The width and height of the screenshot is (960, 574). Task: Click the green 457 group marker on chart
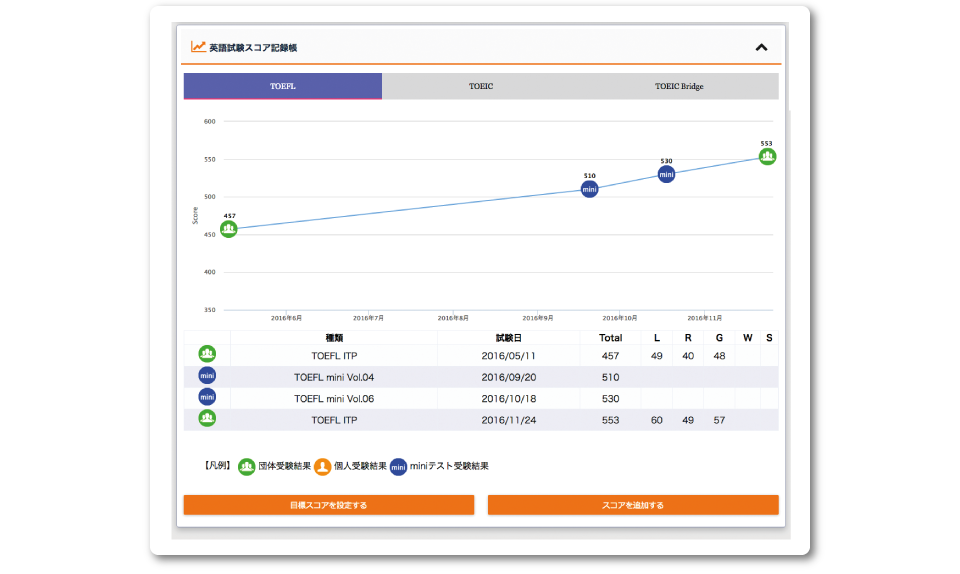[229, 229]
